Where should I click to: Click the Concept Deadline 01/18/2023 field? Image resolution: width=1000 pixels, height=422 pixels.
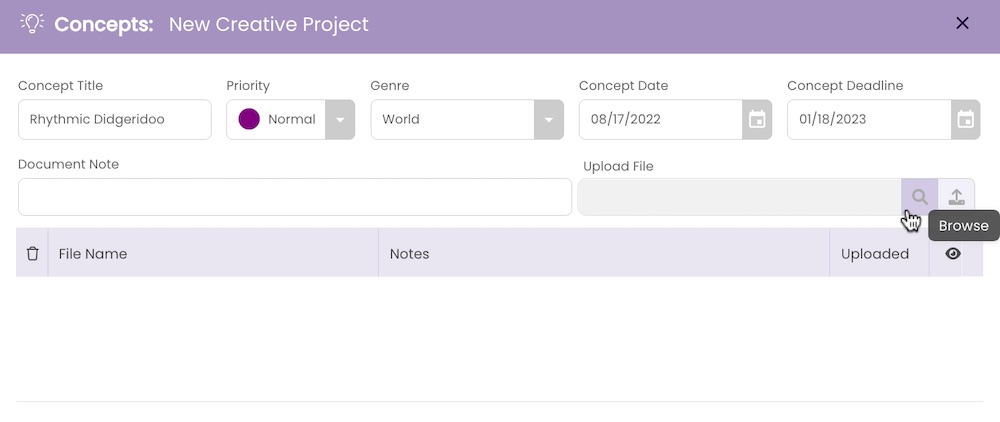coord(869,119)
